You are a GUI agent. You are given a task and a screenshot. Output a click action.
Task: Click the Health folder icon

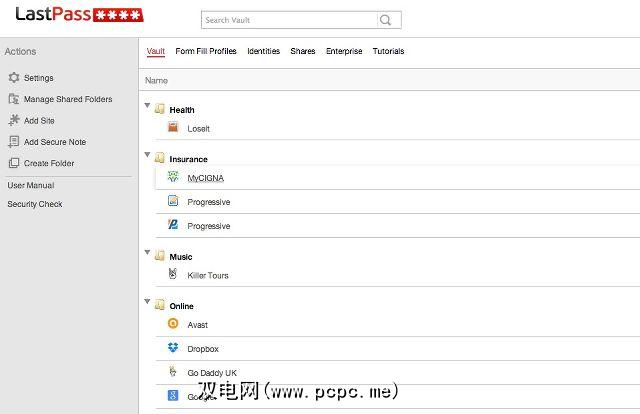[x=160, y=109]
